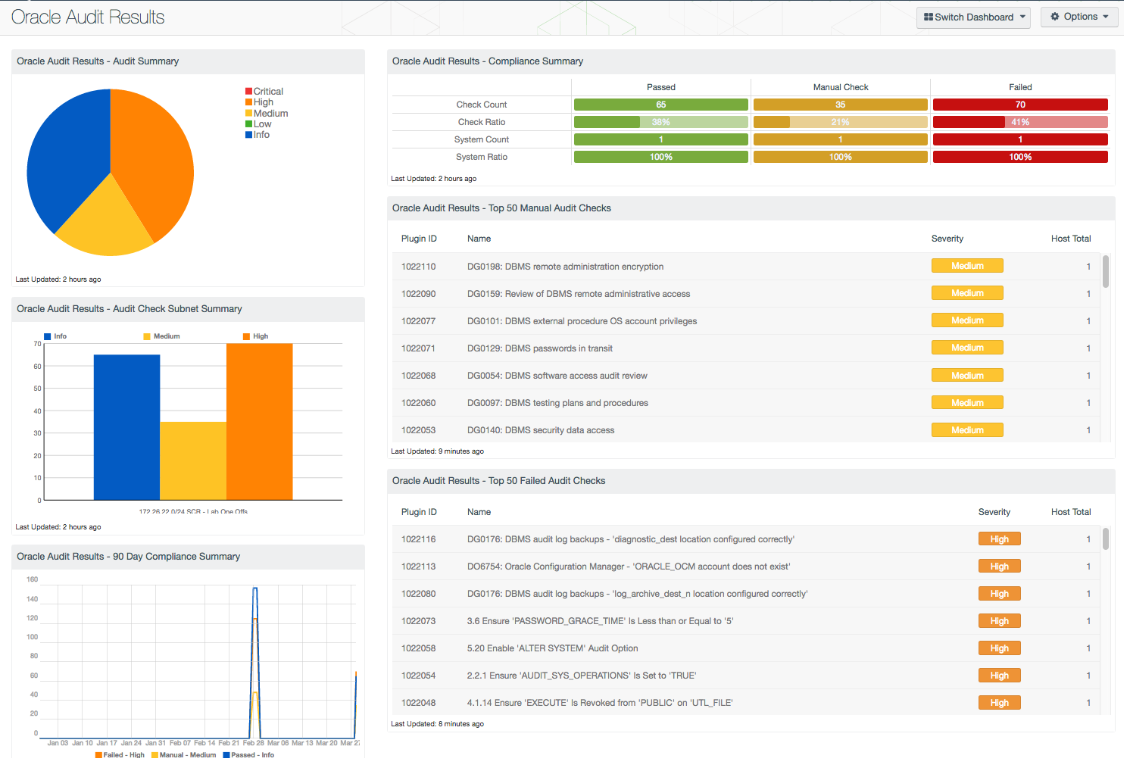Click the Low green legend swatch
This screenshot has height=758, width=1124.
[x=249, y=124]
